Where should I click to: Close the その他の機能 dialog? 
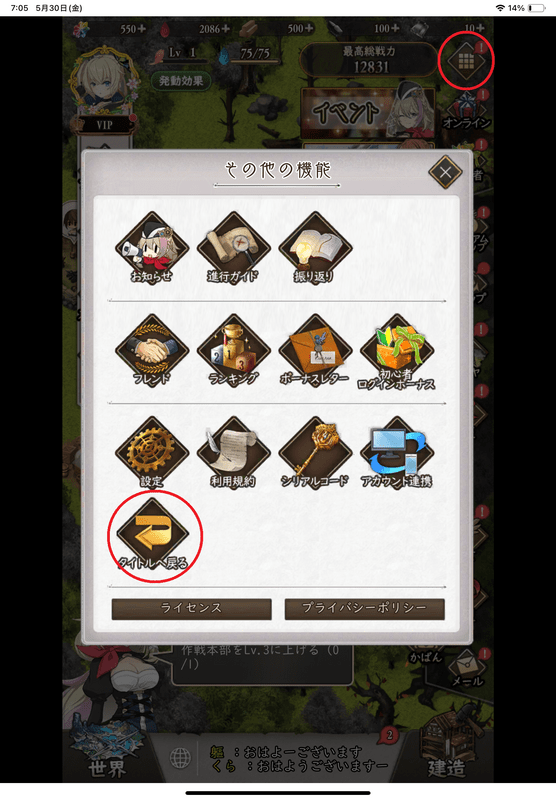[445, 172]
